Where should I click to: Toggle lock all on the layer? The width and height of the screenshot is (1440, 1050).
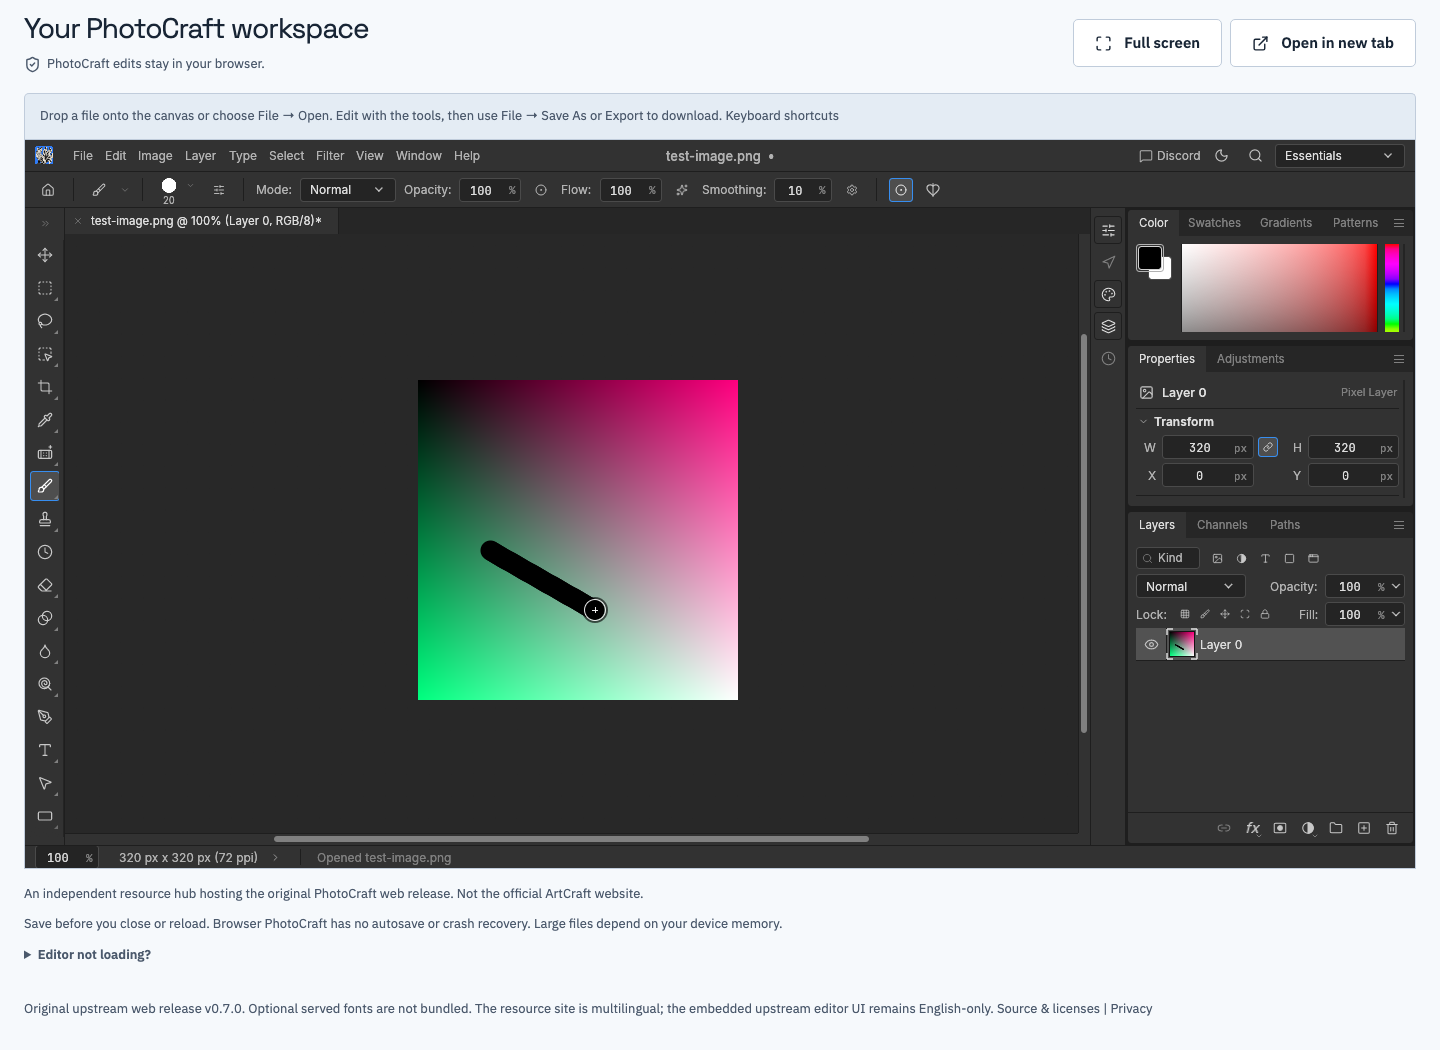pyautogui.click(x=1265, y=614)
